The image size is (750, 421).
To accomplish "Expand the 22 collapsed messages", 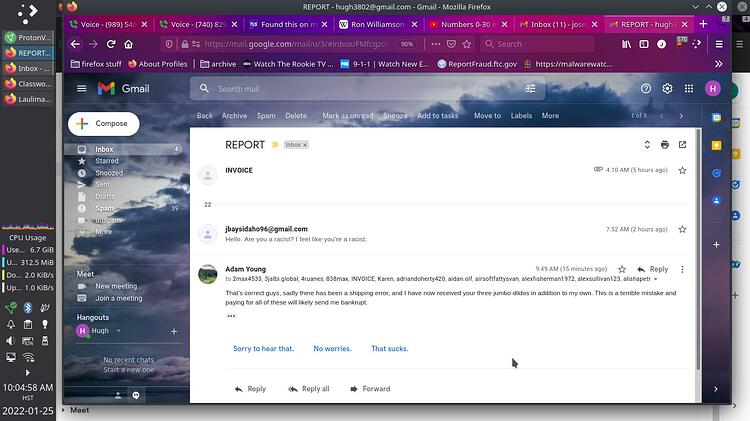I will pyautogui.click(x=208, y=205).
